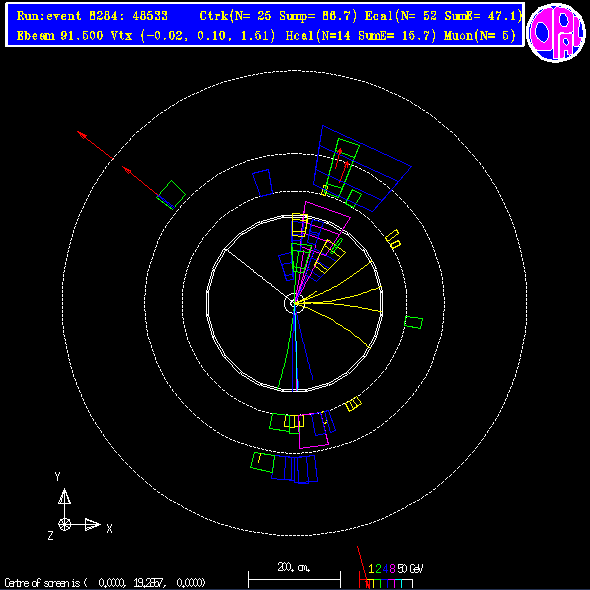Click the cyan 50 GeV legend box
The height and width of the screenshot is (590, 590).
399,584
